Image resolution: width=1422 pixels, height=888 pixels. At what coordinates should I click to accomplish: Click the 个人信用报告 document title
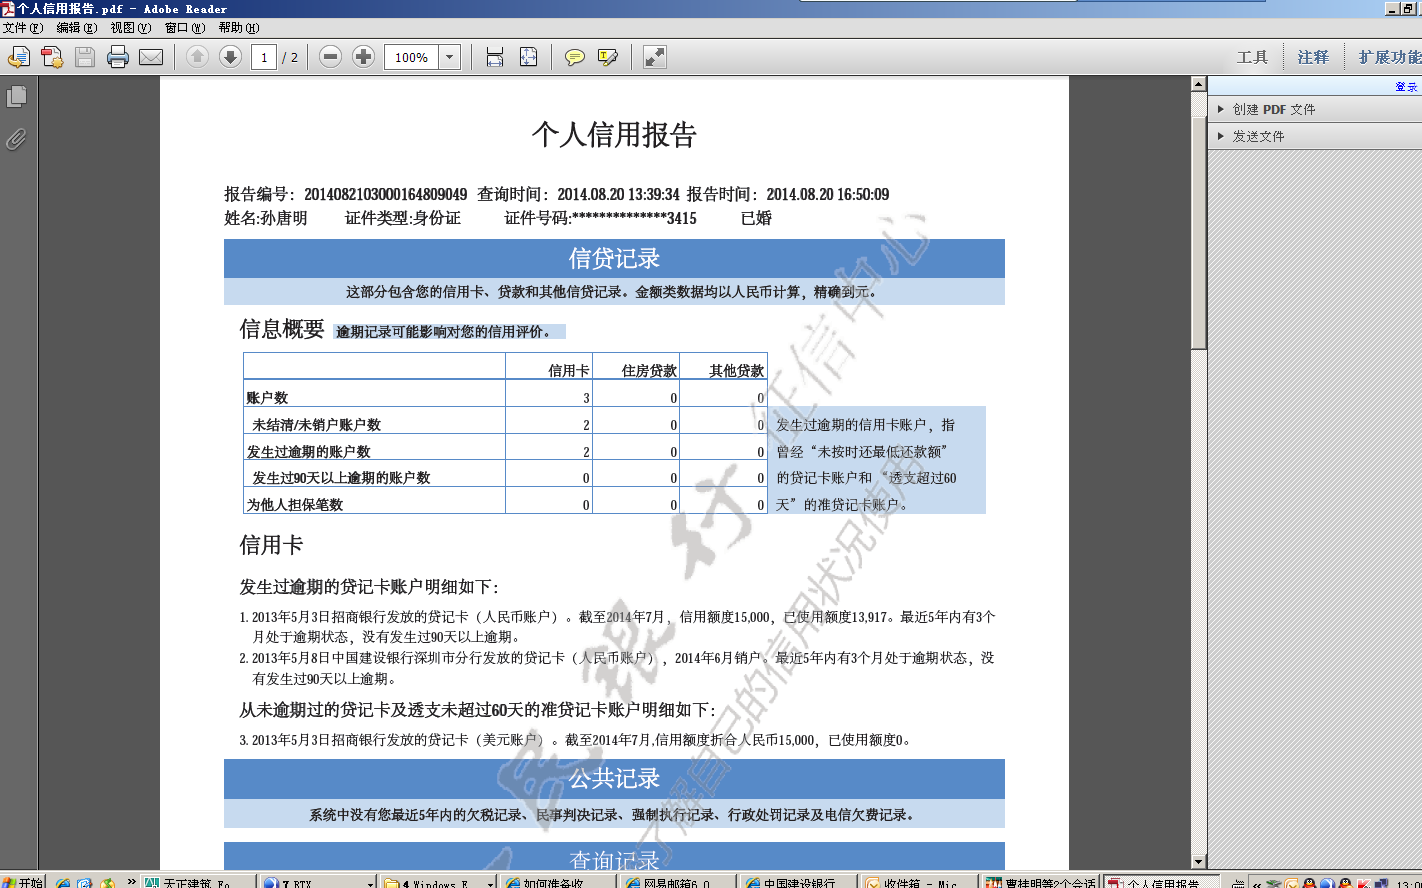(x=614, y=135)
